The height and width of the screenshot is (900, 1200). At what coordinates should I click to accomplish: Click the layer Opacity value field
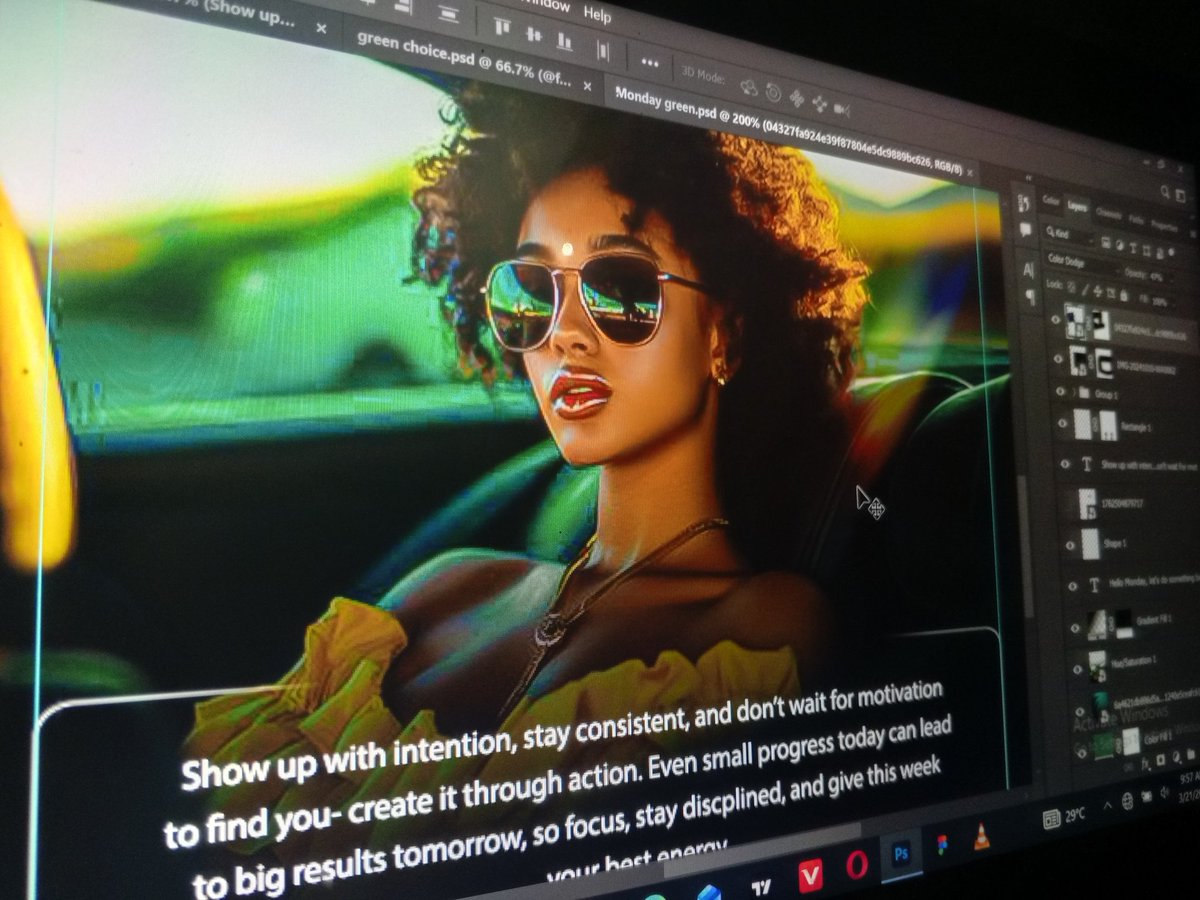pos(1156,277)
